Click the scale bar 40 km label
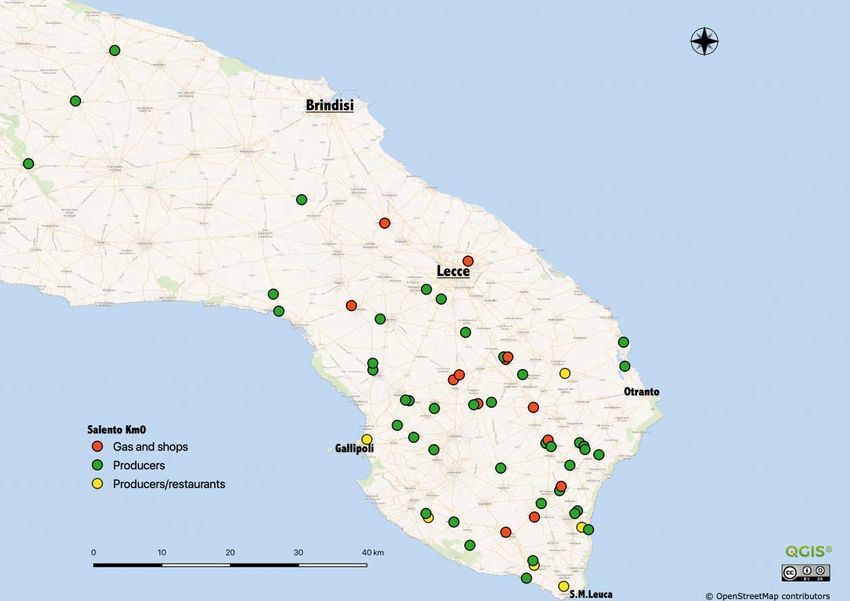The width and height of the screenshot is (850, 601). click(x=372, y=552)
